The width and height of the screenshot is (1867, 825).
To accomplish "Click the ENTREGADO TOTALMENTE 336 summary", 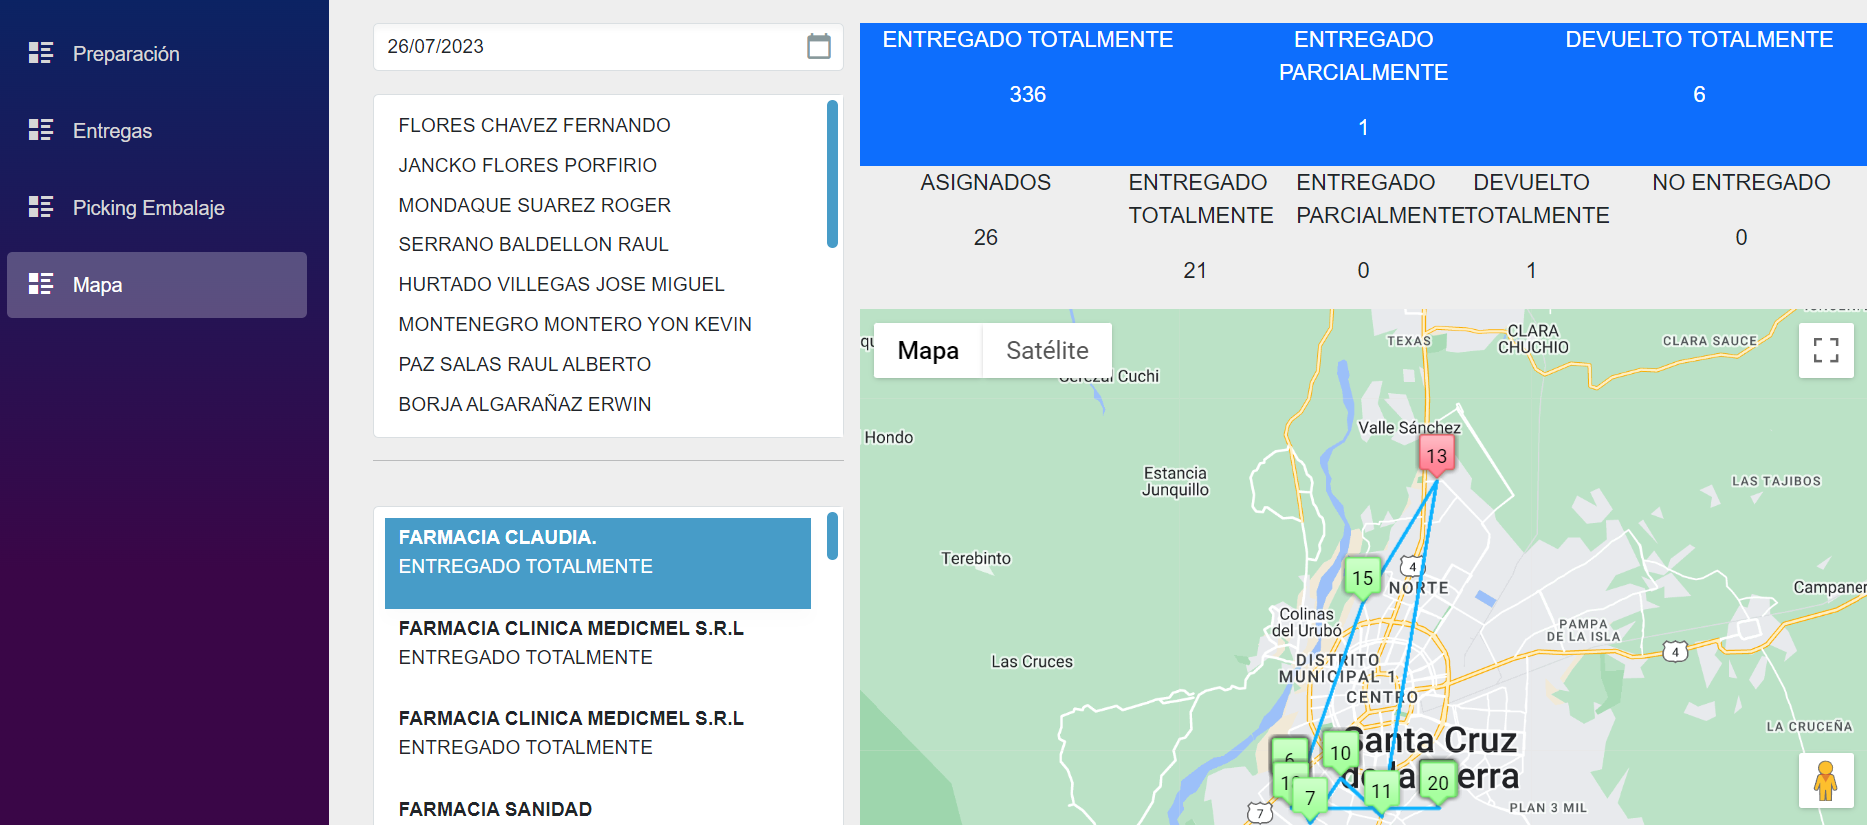I will click(x=1027, y=67).
